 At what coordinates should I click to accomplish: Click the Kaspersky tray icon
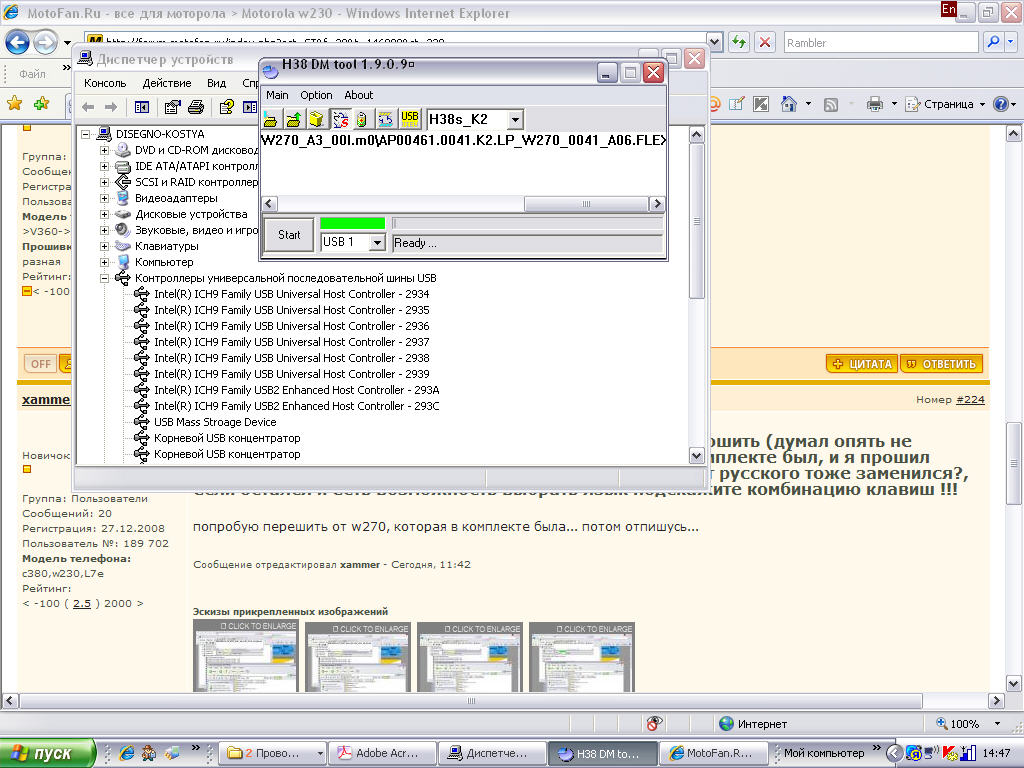(x=950, y=753)
